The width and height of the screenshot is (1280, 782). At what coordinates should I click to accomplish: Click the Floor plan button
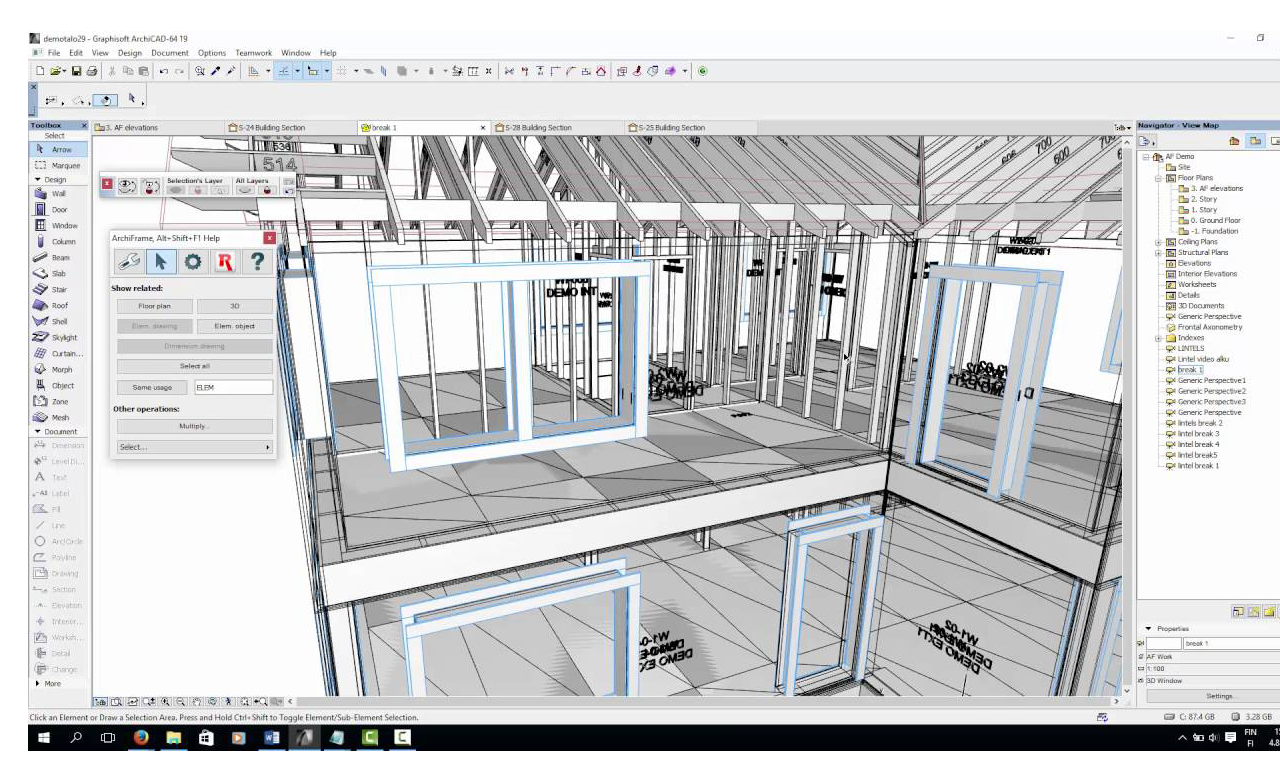[154, 306]
